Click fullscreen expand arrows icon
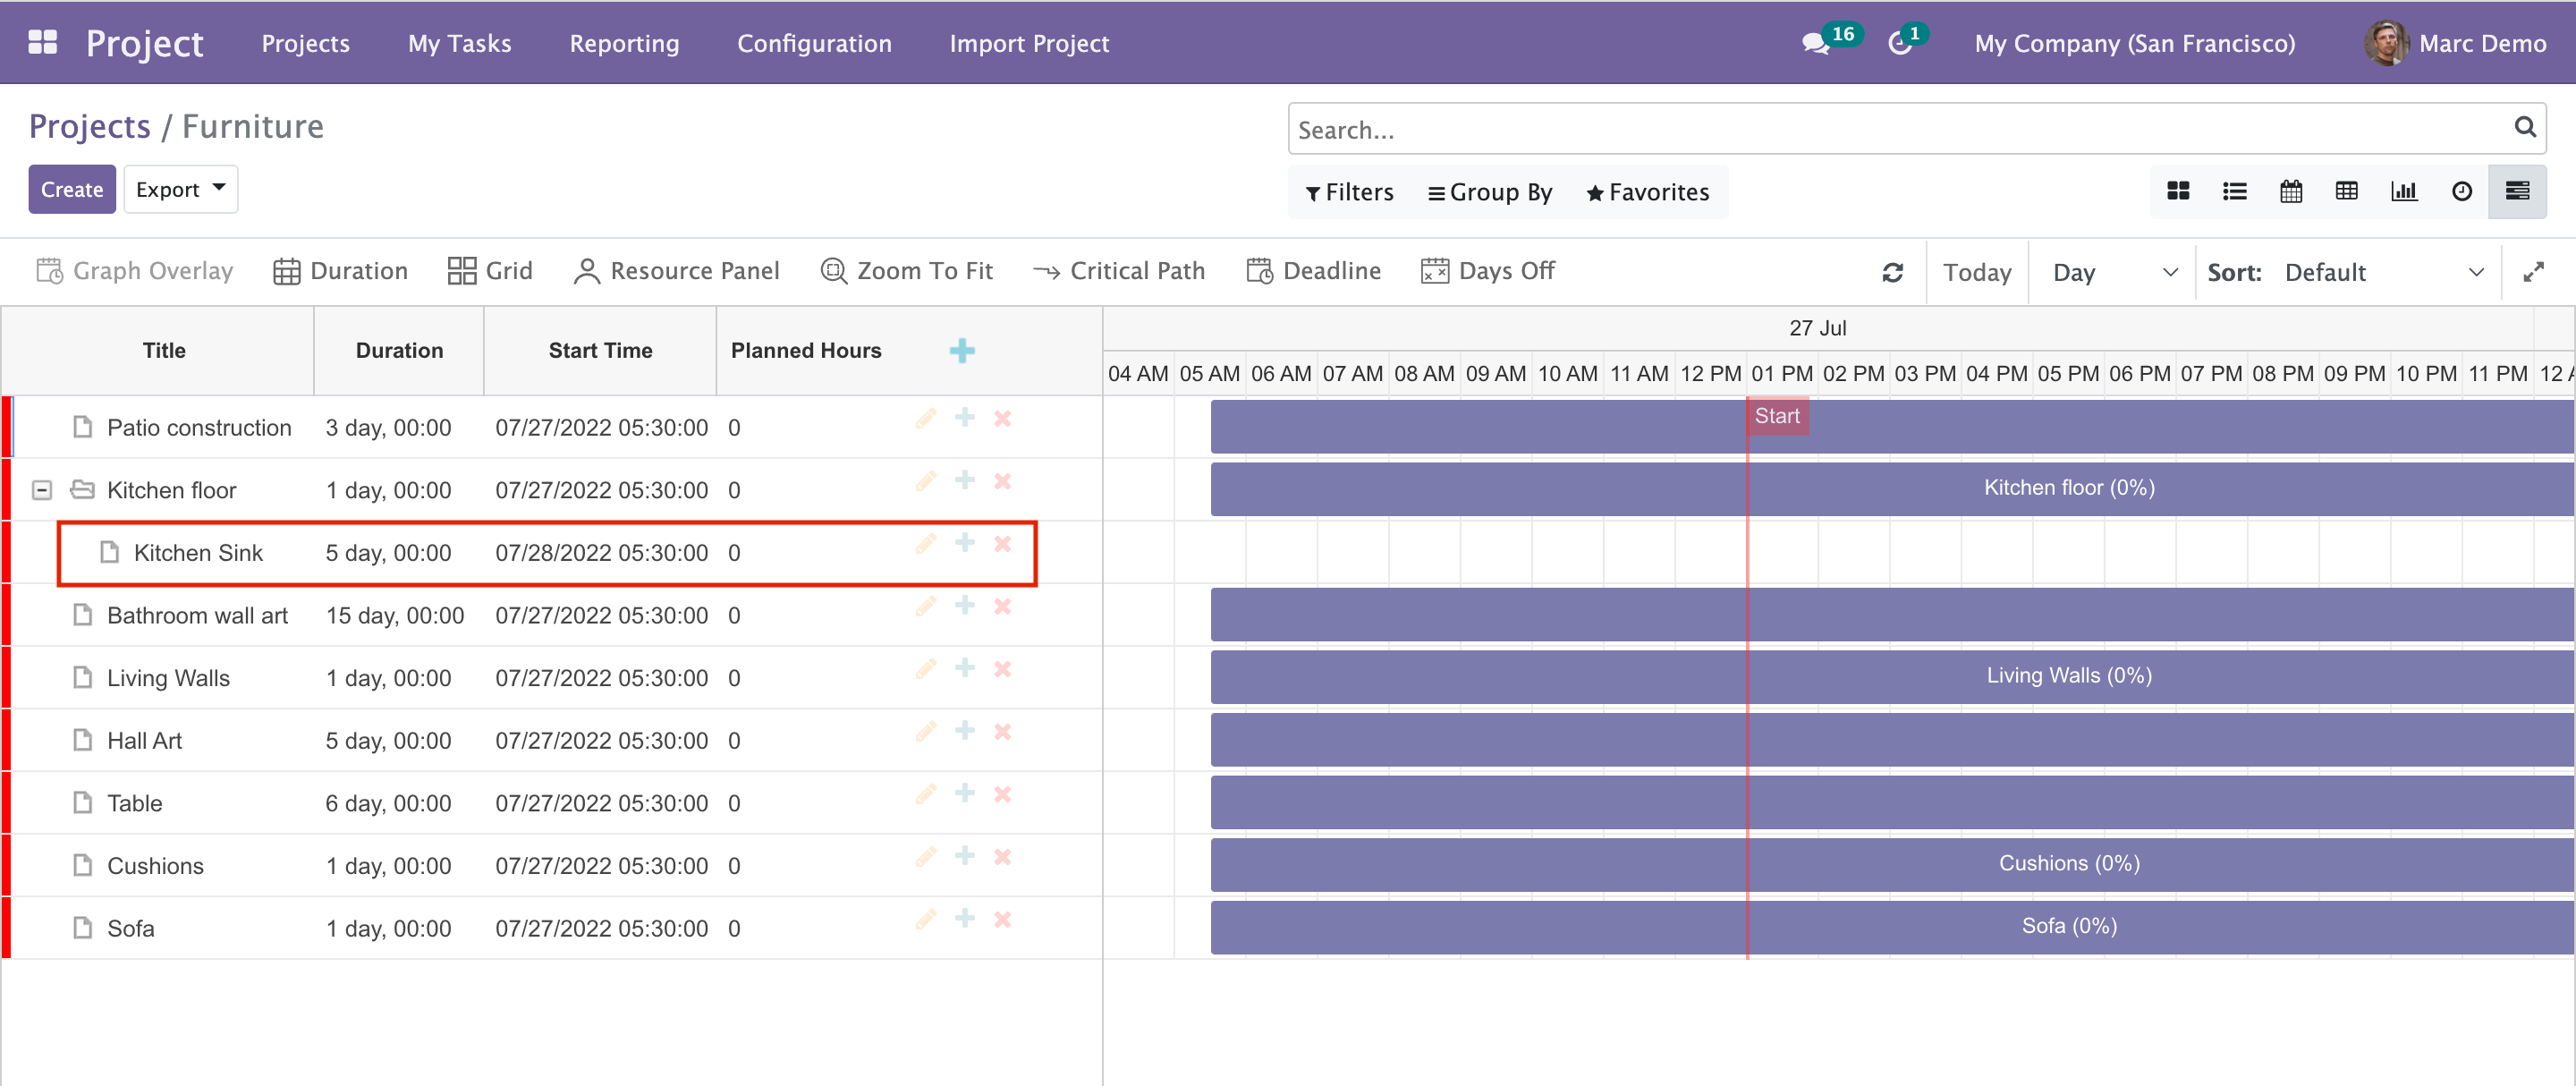Screen dimensions: 2576x1086 point(2532,272)
